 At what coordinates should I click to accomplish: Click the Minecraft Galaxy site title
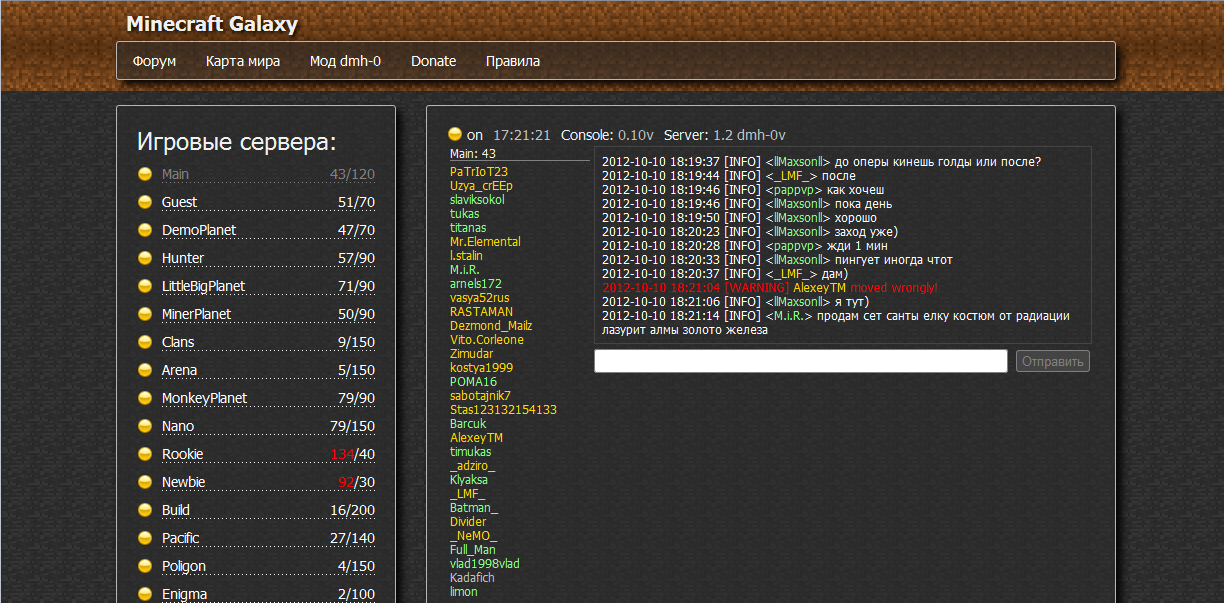(x=212, y=24)
